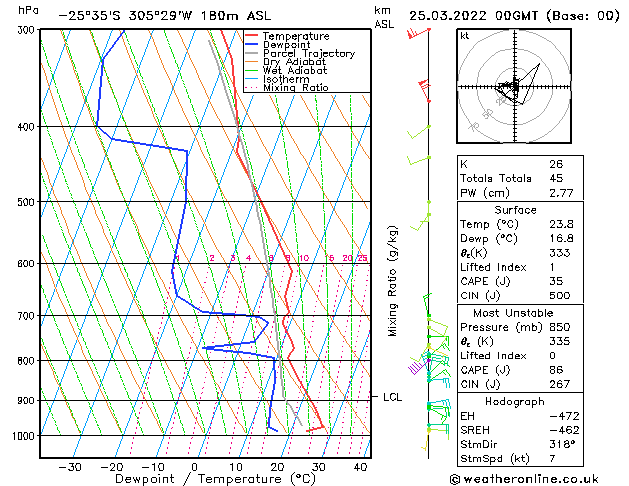Click the Surface Temp value 23.8

tap(561, 224)
